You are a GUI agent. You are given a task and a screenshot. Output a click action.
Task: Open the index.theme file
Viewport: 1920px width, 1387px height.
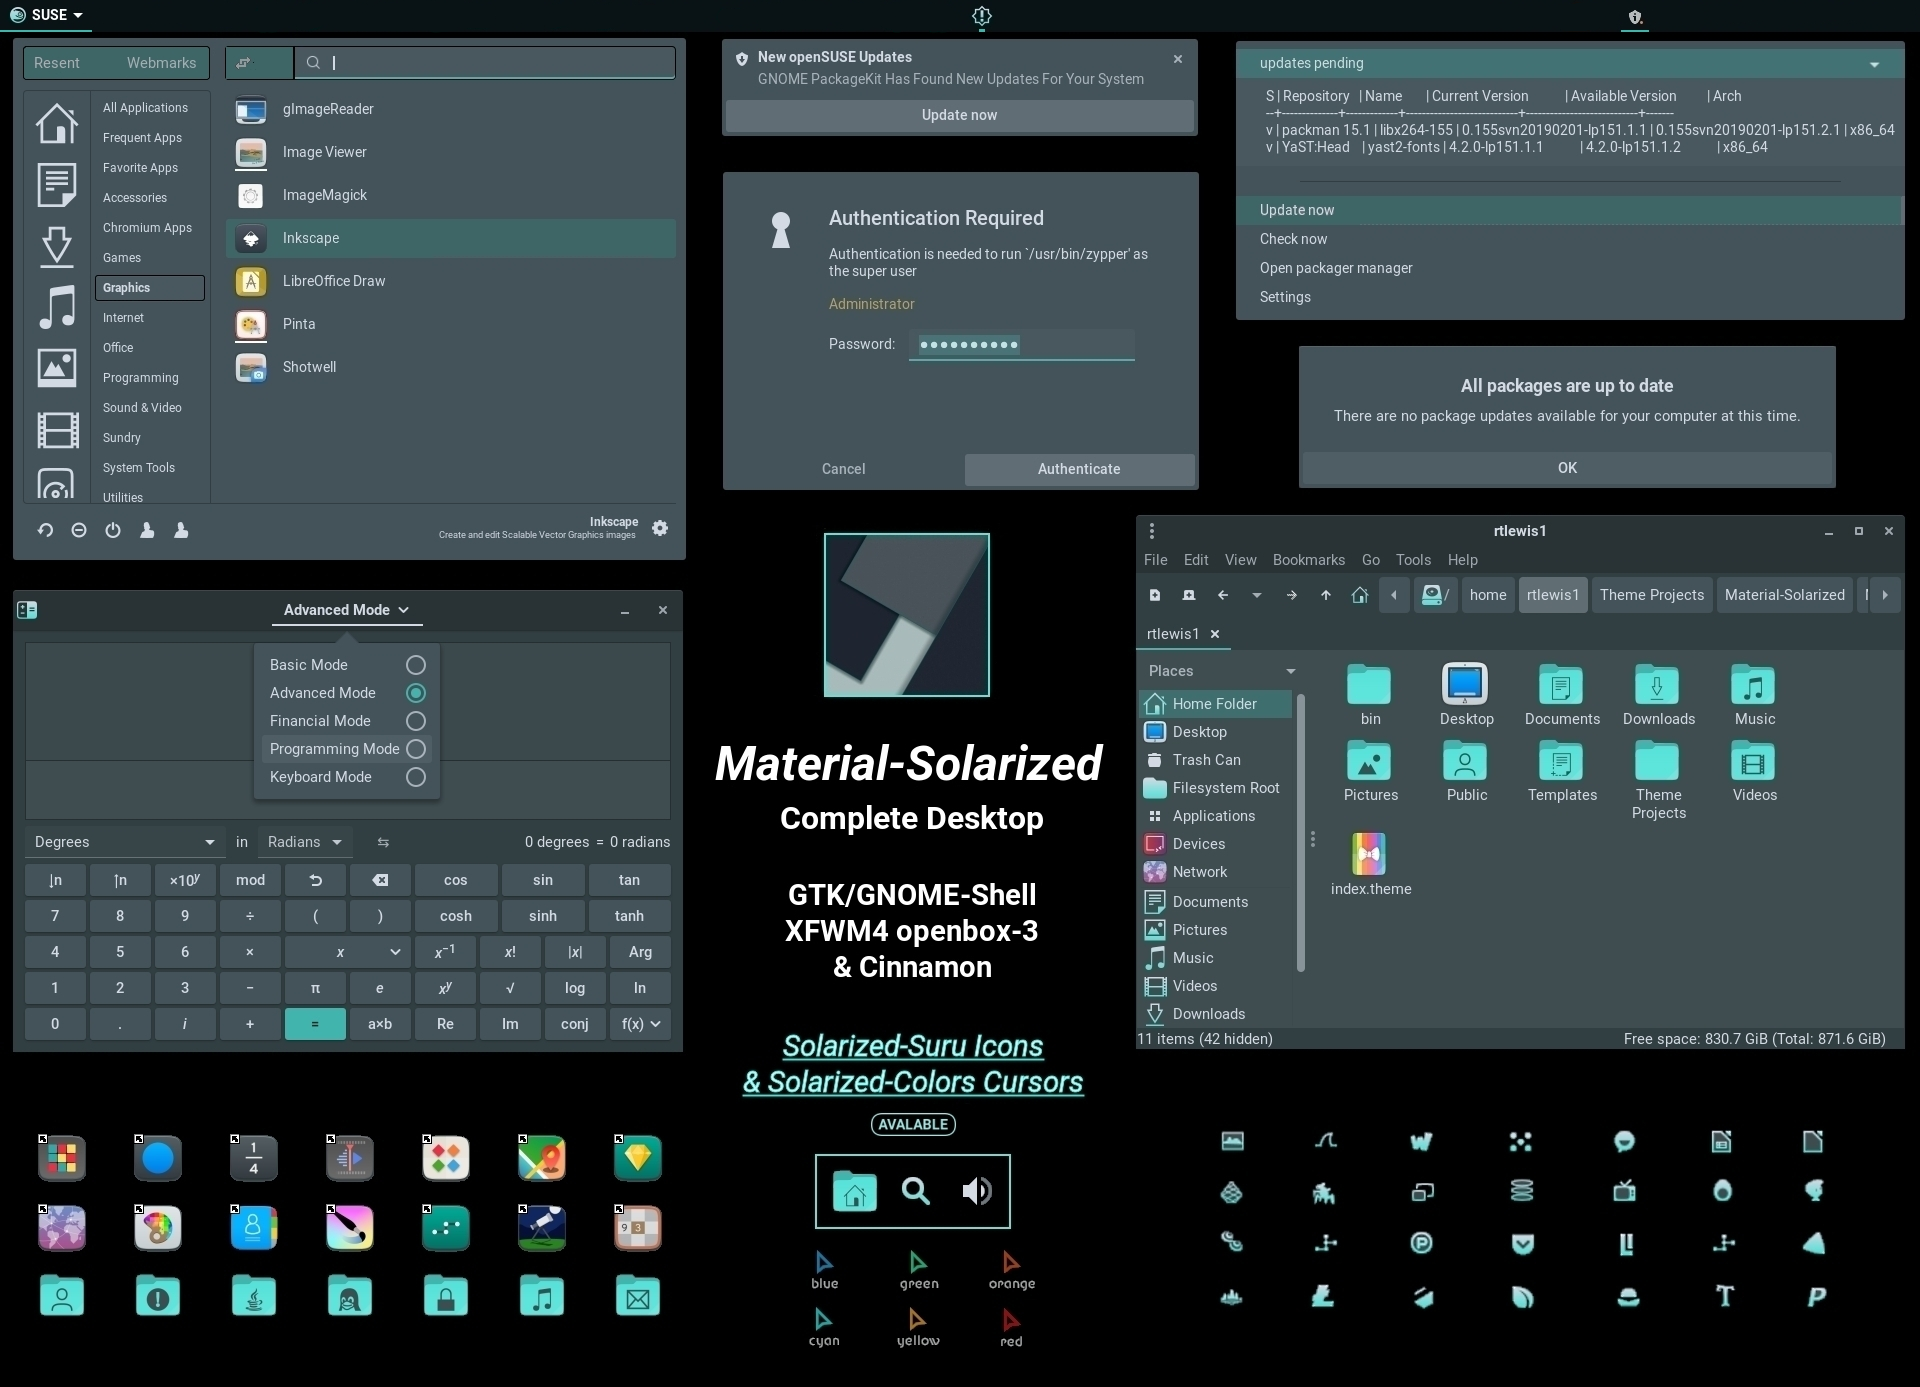click(x=1369, y=854)
